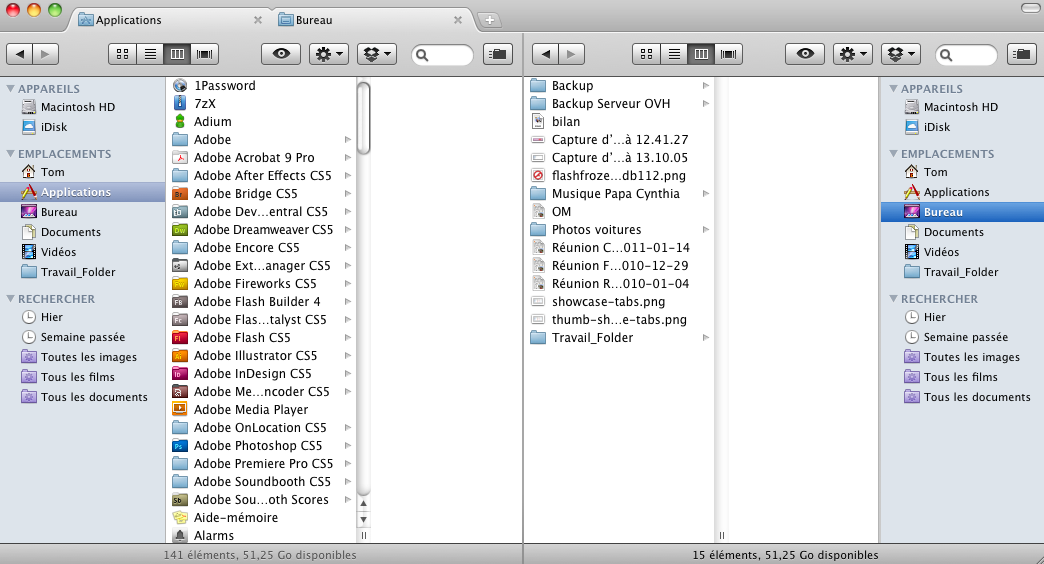
Task: Go back in right pane
Action: coord(545,54)
